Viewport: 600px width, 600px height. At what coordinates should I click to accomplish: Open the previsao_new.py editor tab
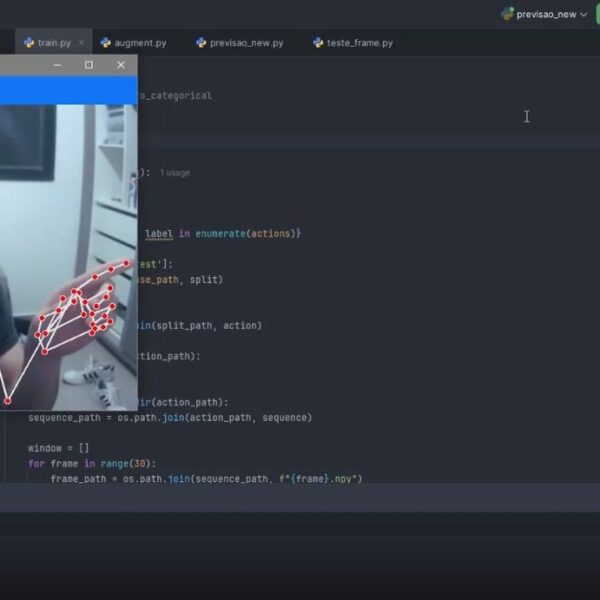coord(246,43)
